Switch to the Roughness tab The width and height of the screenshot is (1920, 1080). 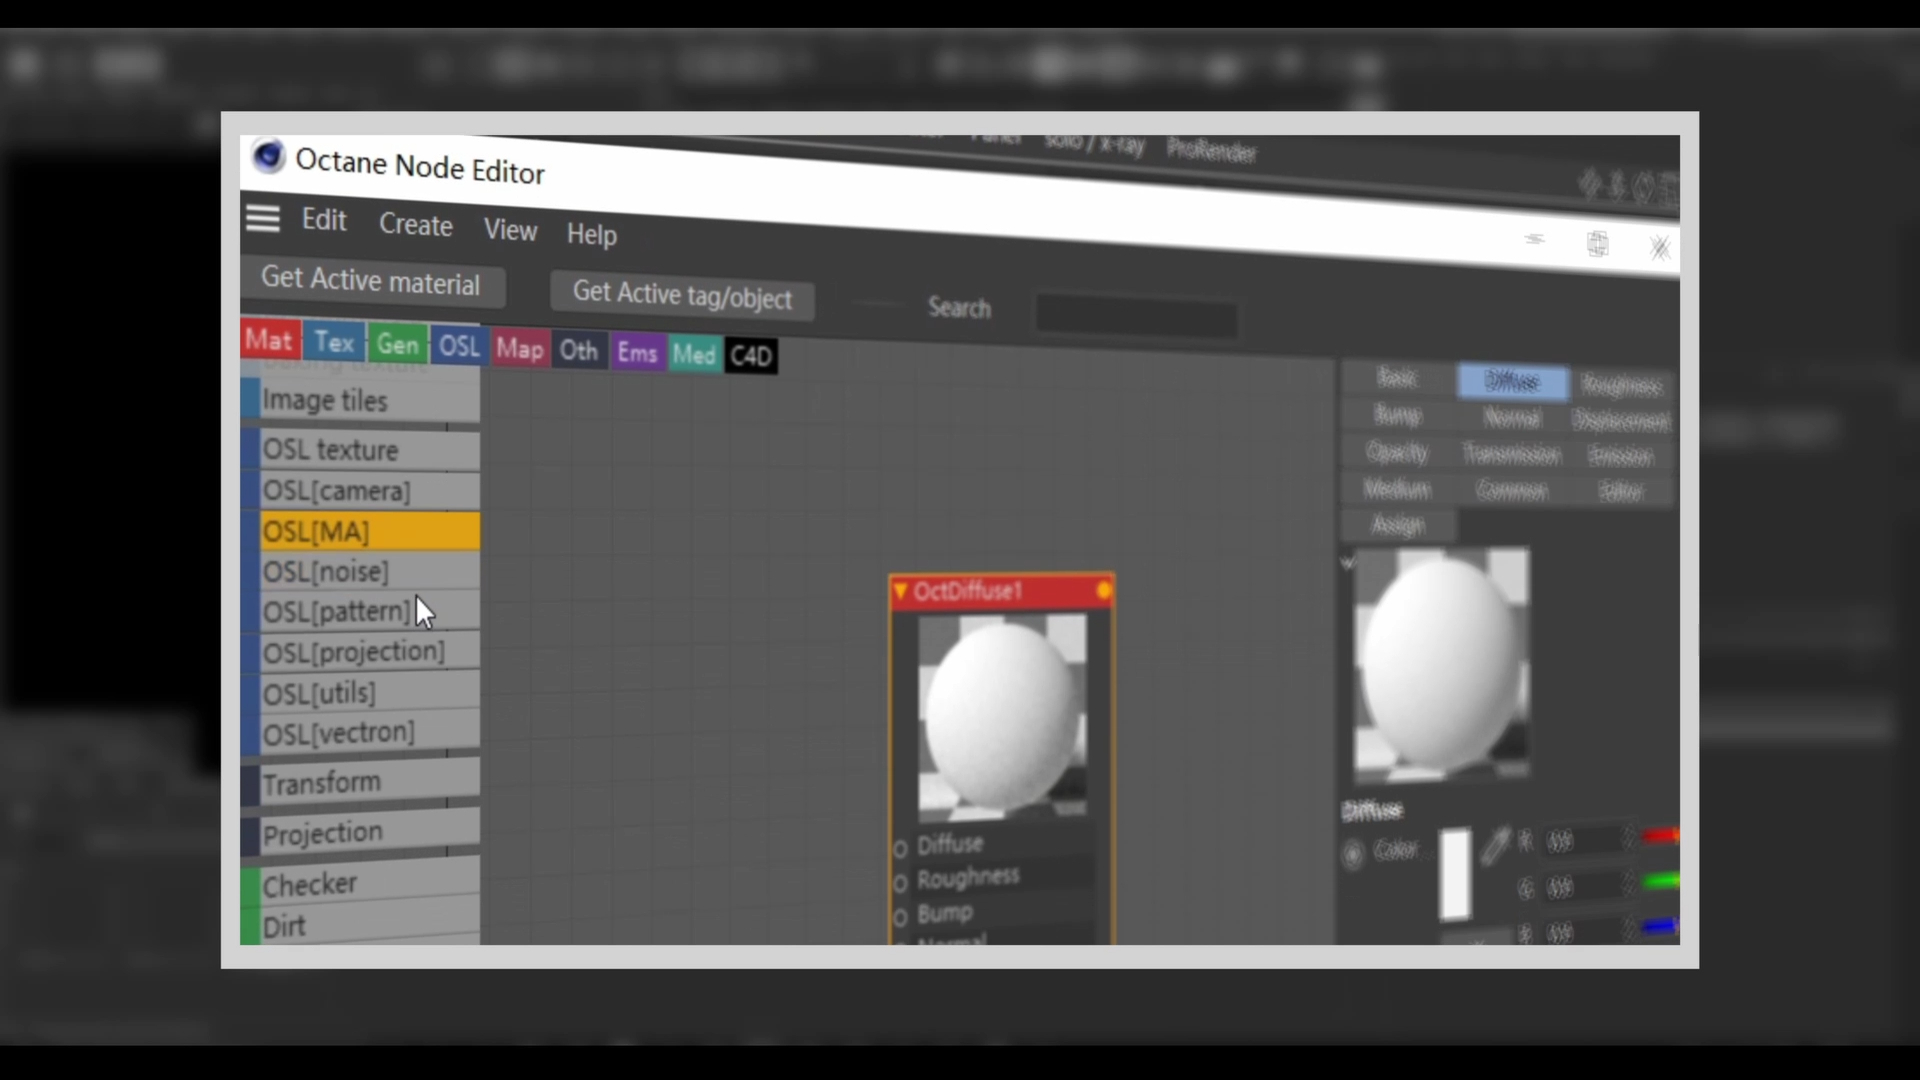pos(1620,385)
